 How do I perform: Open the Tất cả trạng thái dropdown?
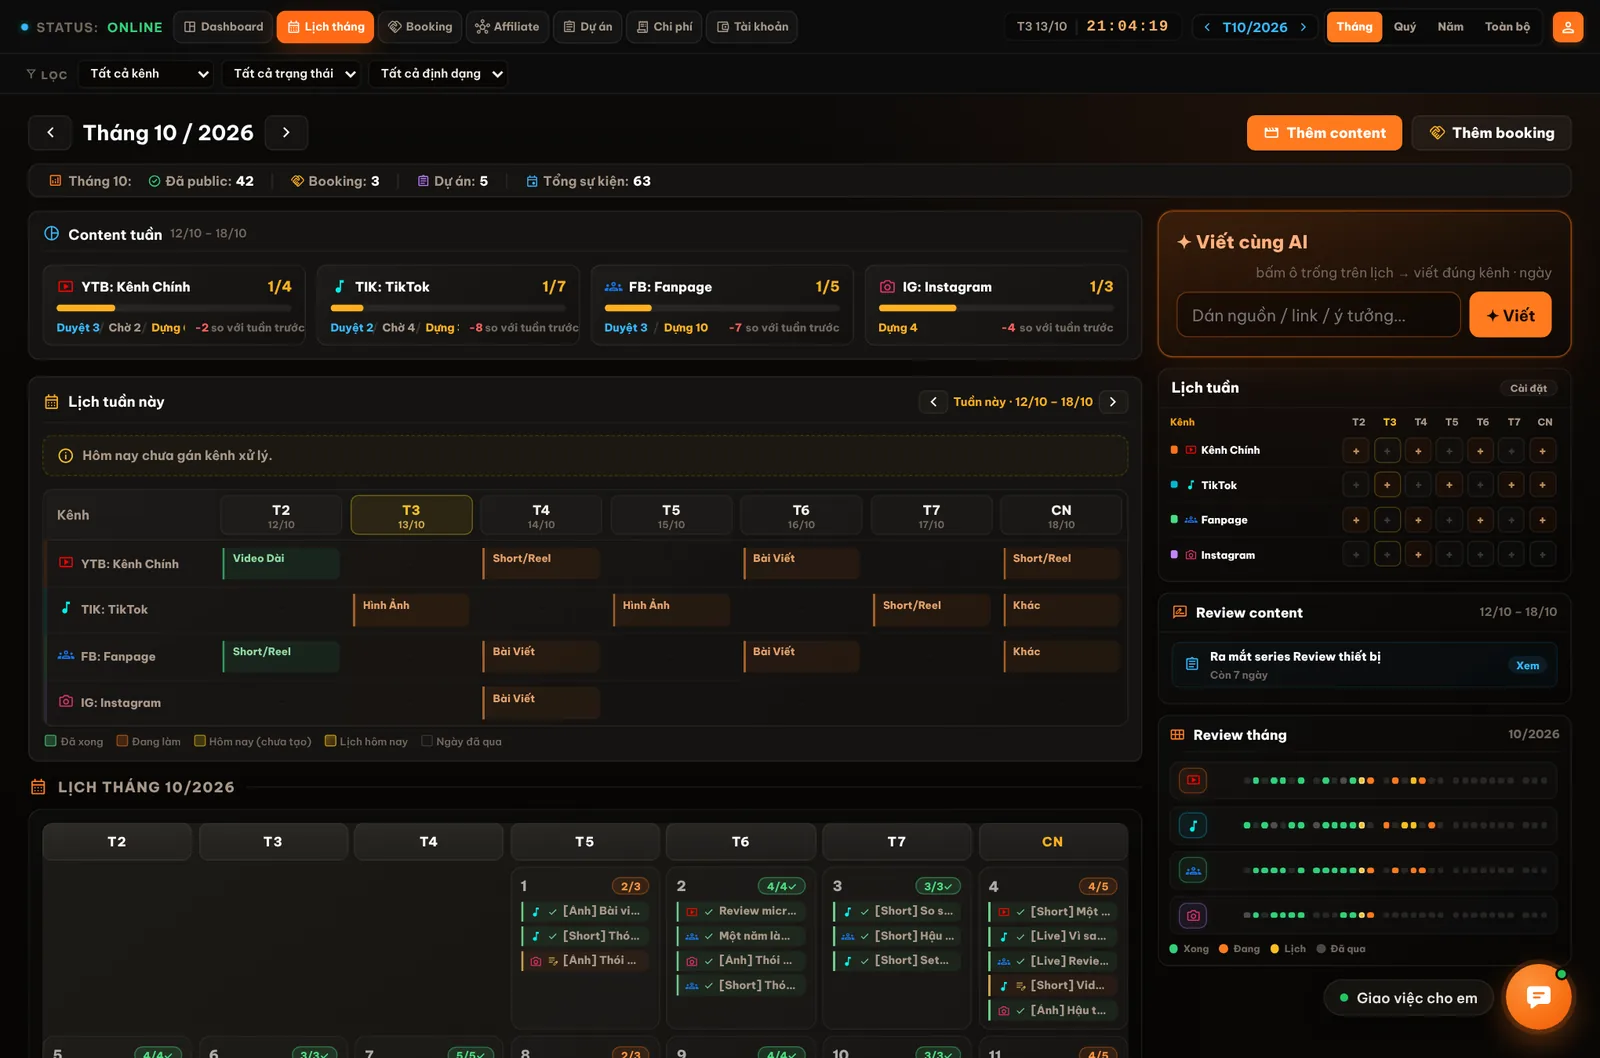pos(293,73)
